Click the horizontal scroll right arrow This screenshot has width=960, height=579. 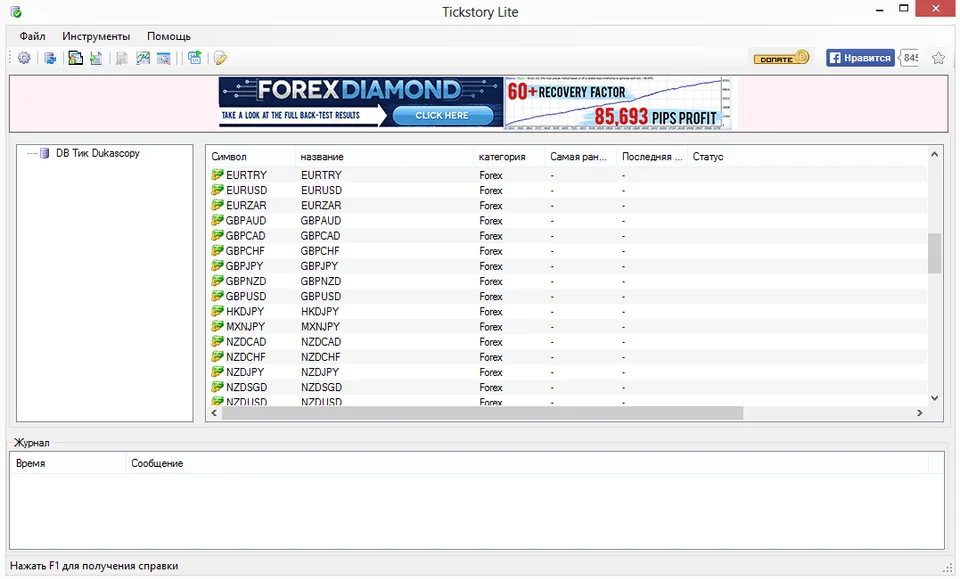919,413
